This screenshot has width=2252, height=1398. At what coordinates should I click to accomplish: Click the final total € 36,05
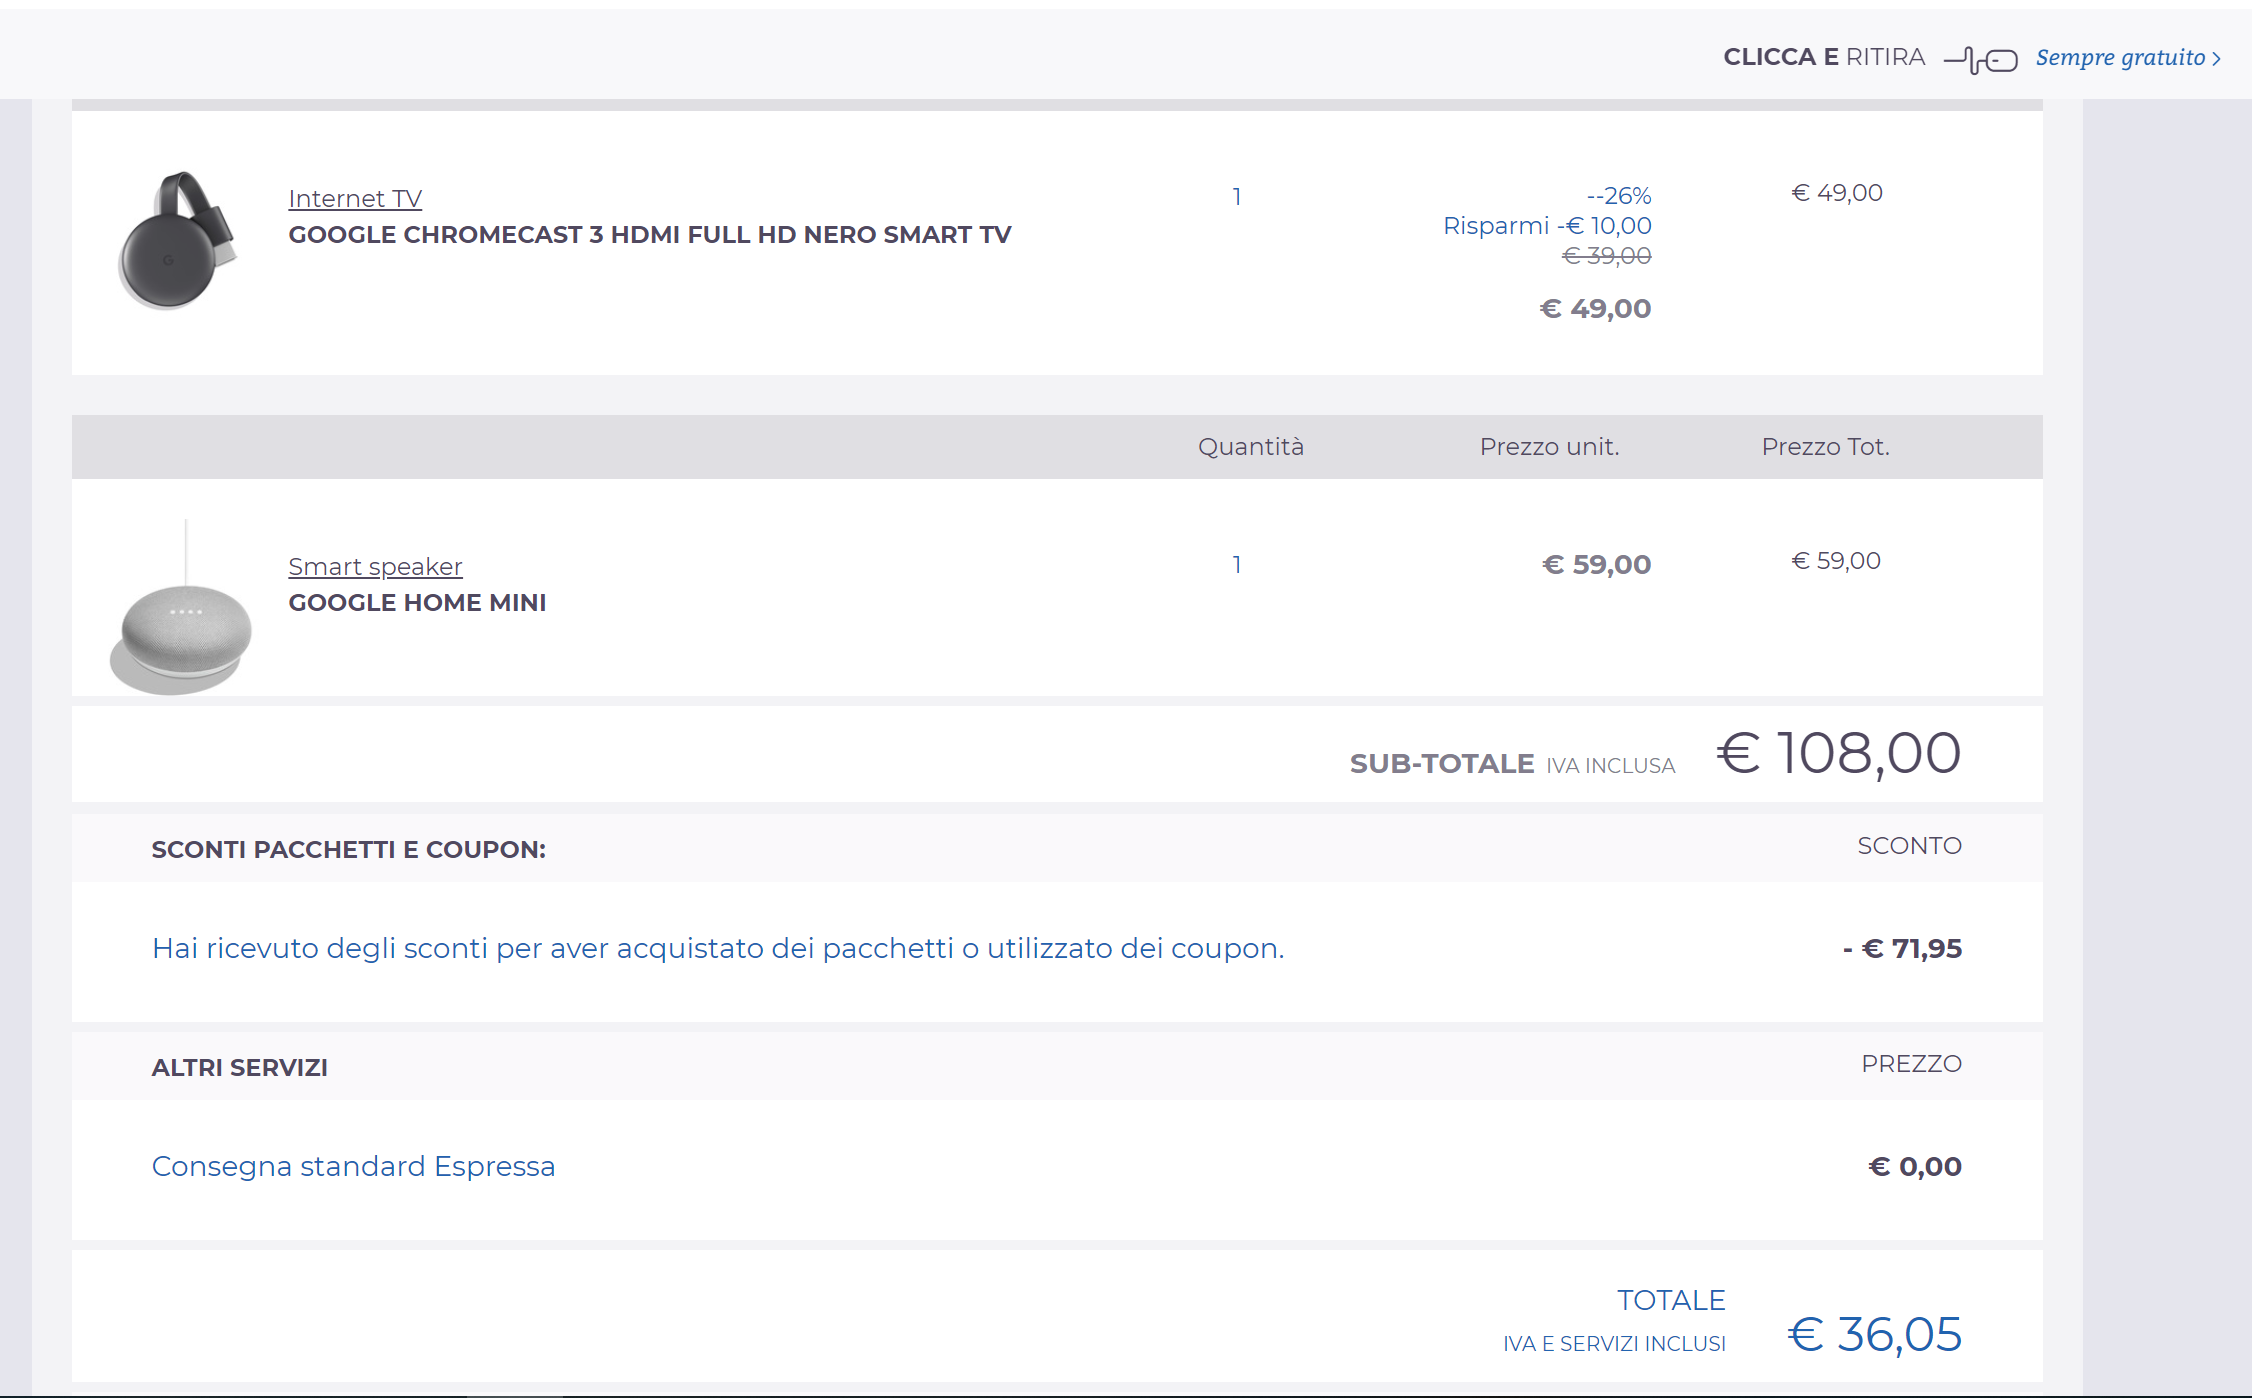coord(1875,1335)
